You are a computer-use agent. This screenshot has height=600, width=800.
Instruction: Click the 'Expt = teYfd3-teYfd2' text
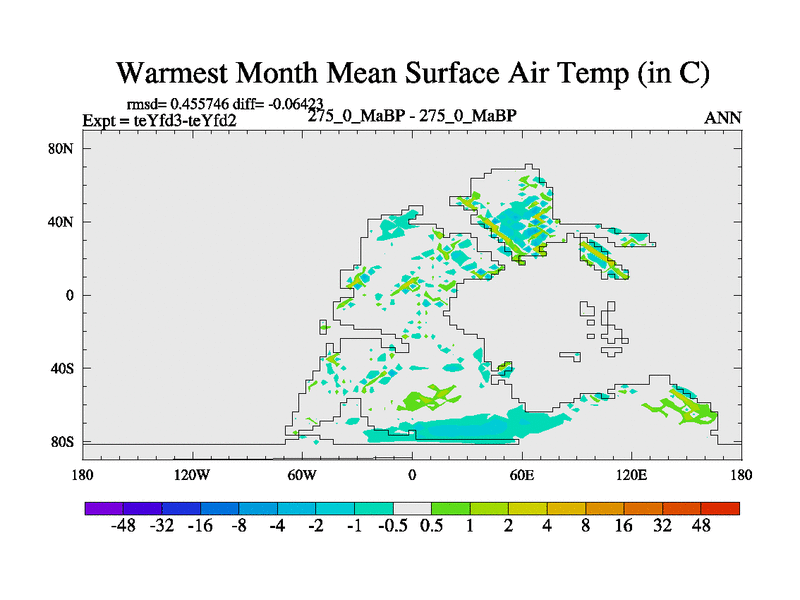point(159,121)
